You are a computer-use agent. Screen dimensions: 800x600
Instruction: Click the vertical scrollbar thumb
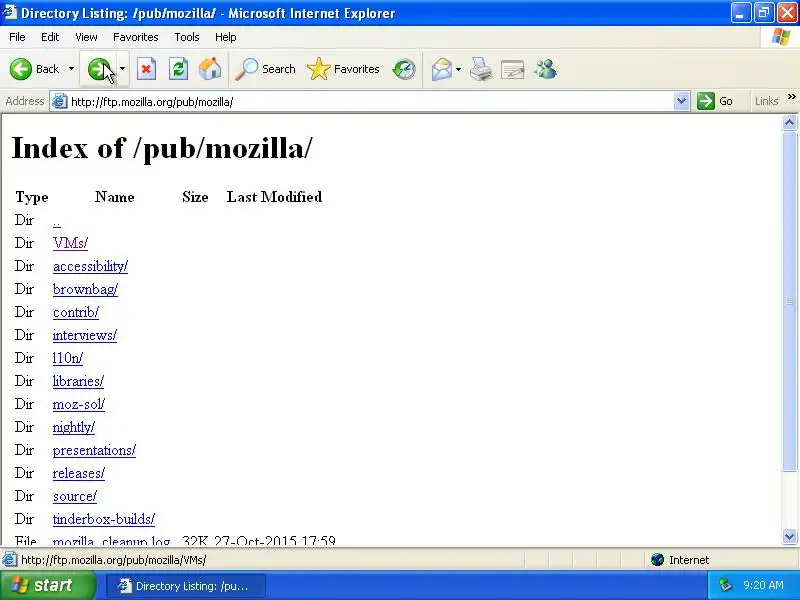[x=789, y=301]
